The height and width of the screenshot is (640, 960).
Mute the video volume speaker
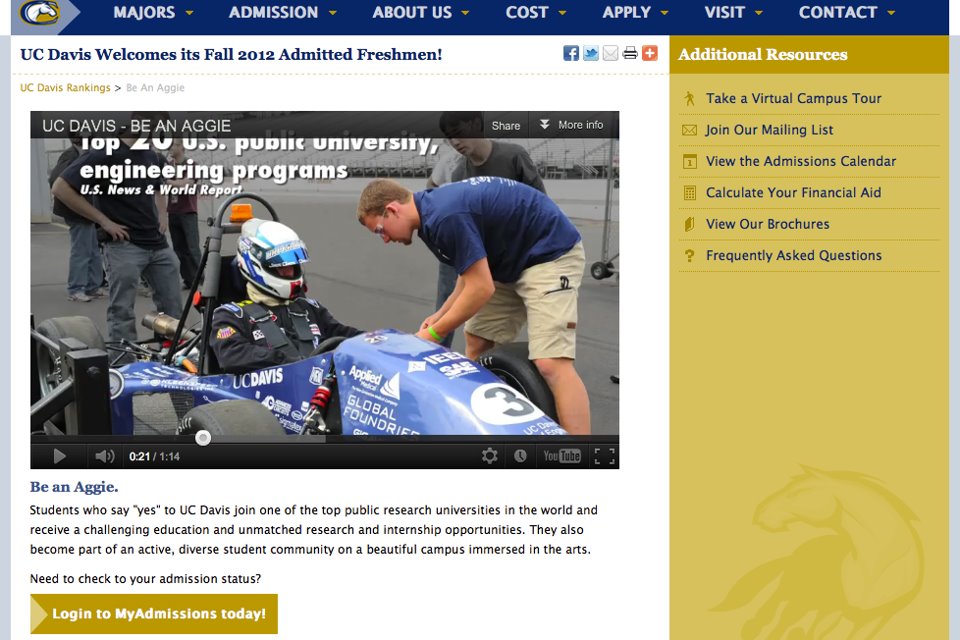[x=105, y=456]
